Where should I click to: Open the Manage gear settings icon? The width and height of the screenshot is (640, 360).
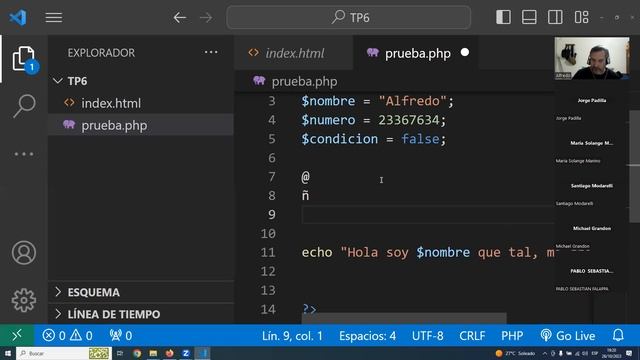tap(24, 300)
